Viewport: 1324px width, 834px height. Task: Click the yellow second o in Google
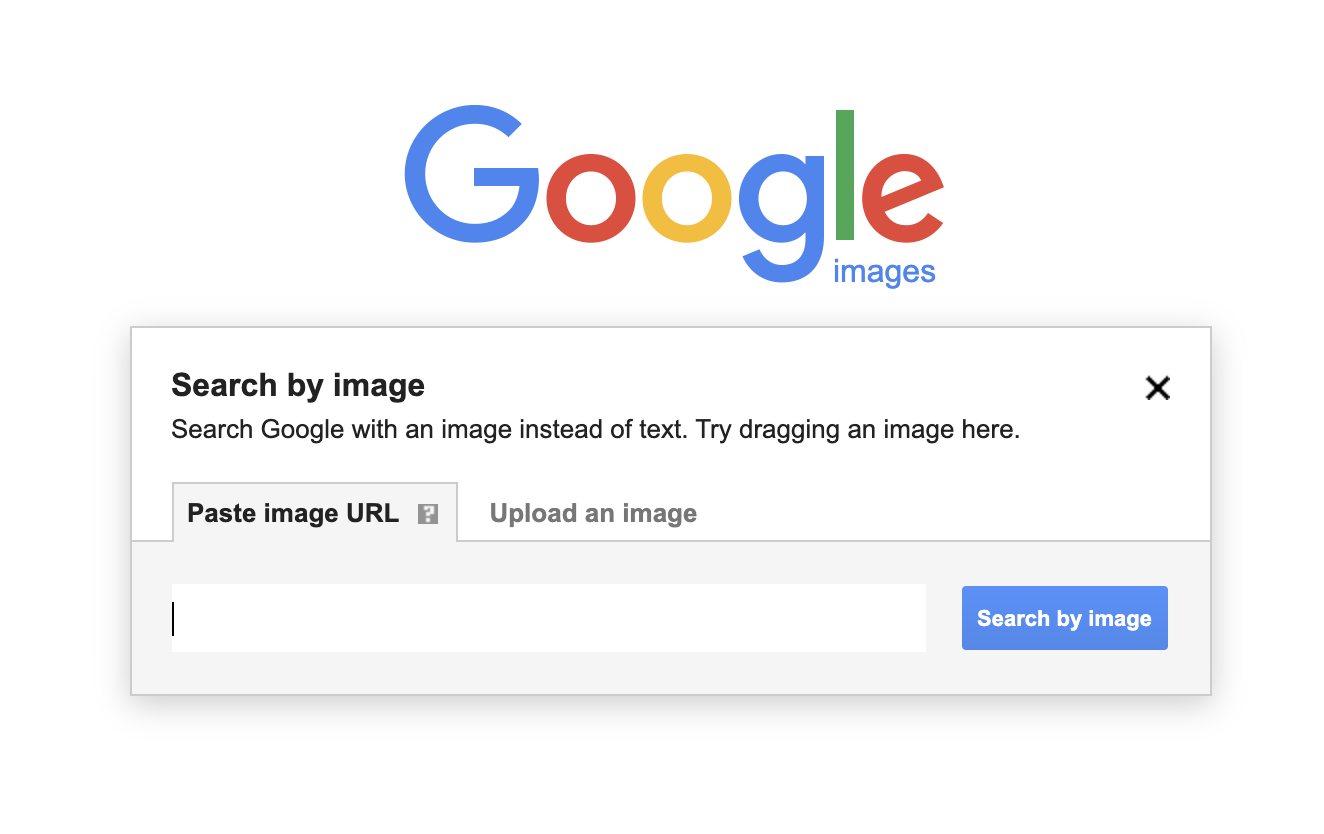click(x=687, y=198)
